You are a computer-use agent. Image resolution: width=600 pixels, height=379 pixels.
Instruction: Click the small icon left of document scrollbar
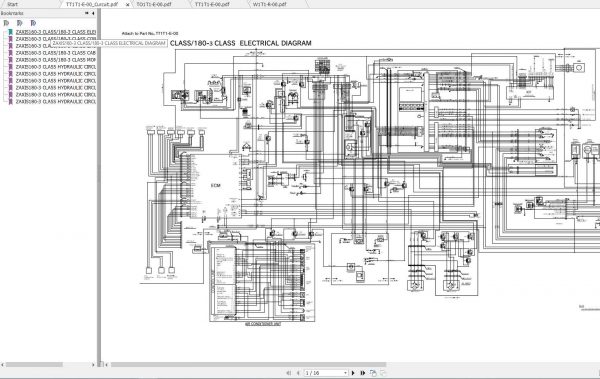coord(101,364)
